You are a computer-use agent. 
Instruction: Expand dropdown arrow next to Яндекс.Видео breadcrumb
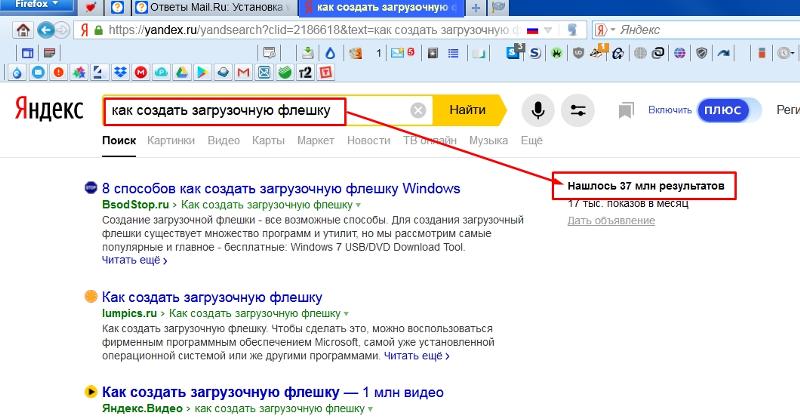[x=370, y=409]
